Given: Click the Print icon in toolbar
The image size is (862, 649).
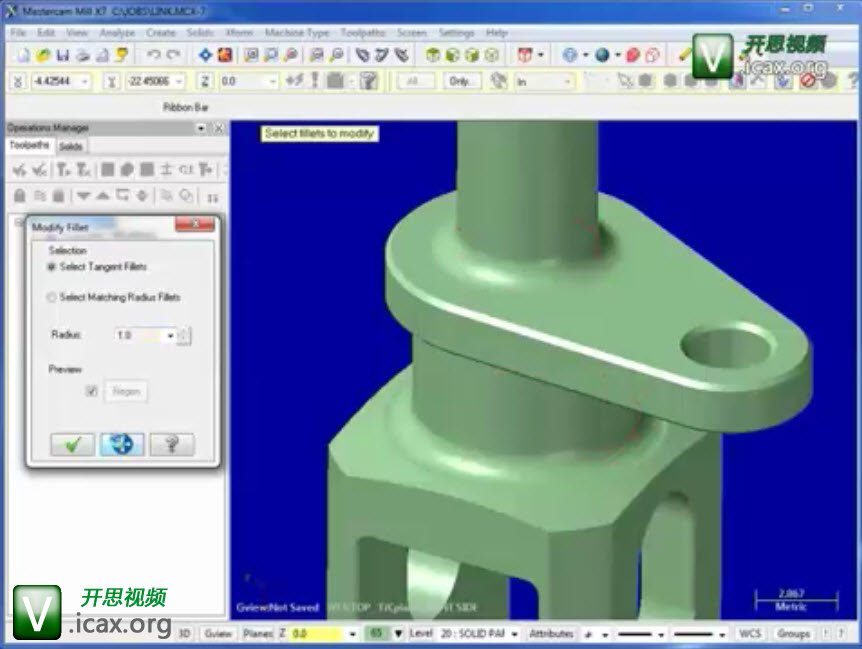Looking at the screenshot, I should 82,55.
